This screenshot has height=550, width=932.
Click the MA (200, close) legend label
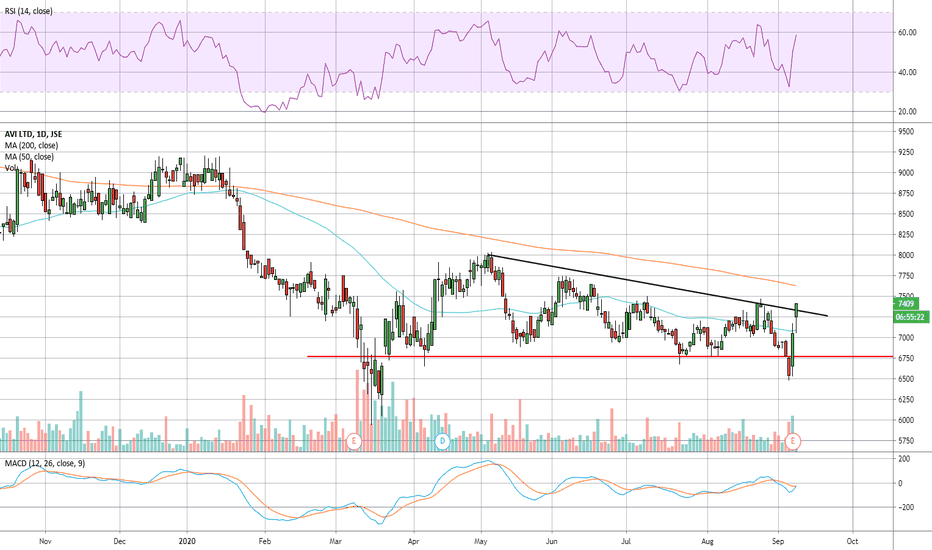(32, 146)
